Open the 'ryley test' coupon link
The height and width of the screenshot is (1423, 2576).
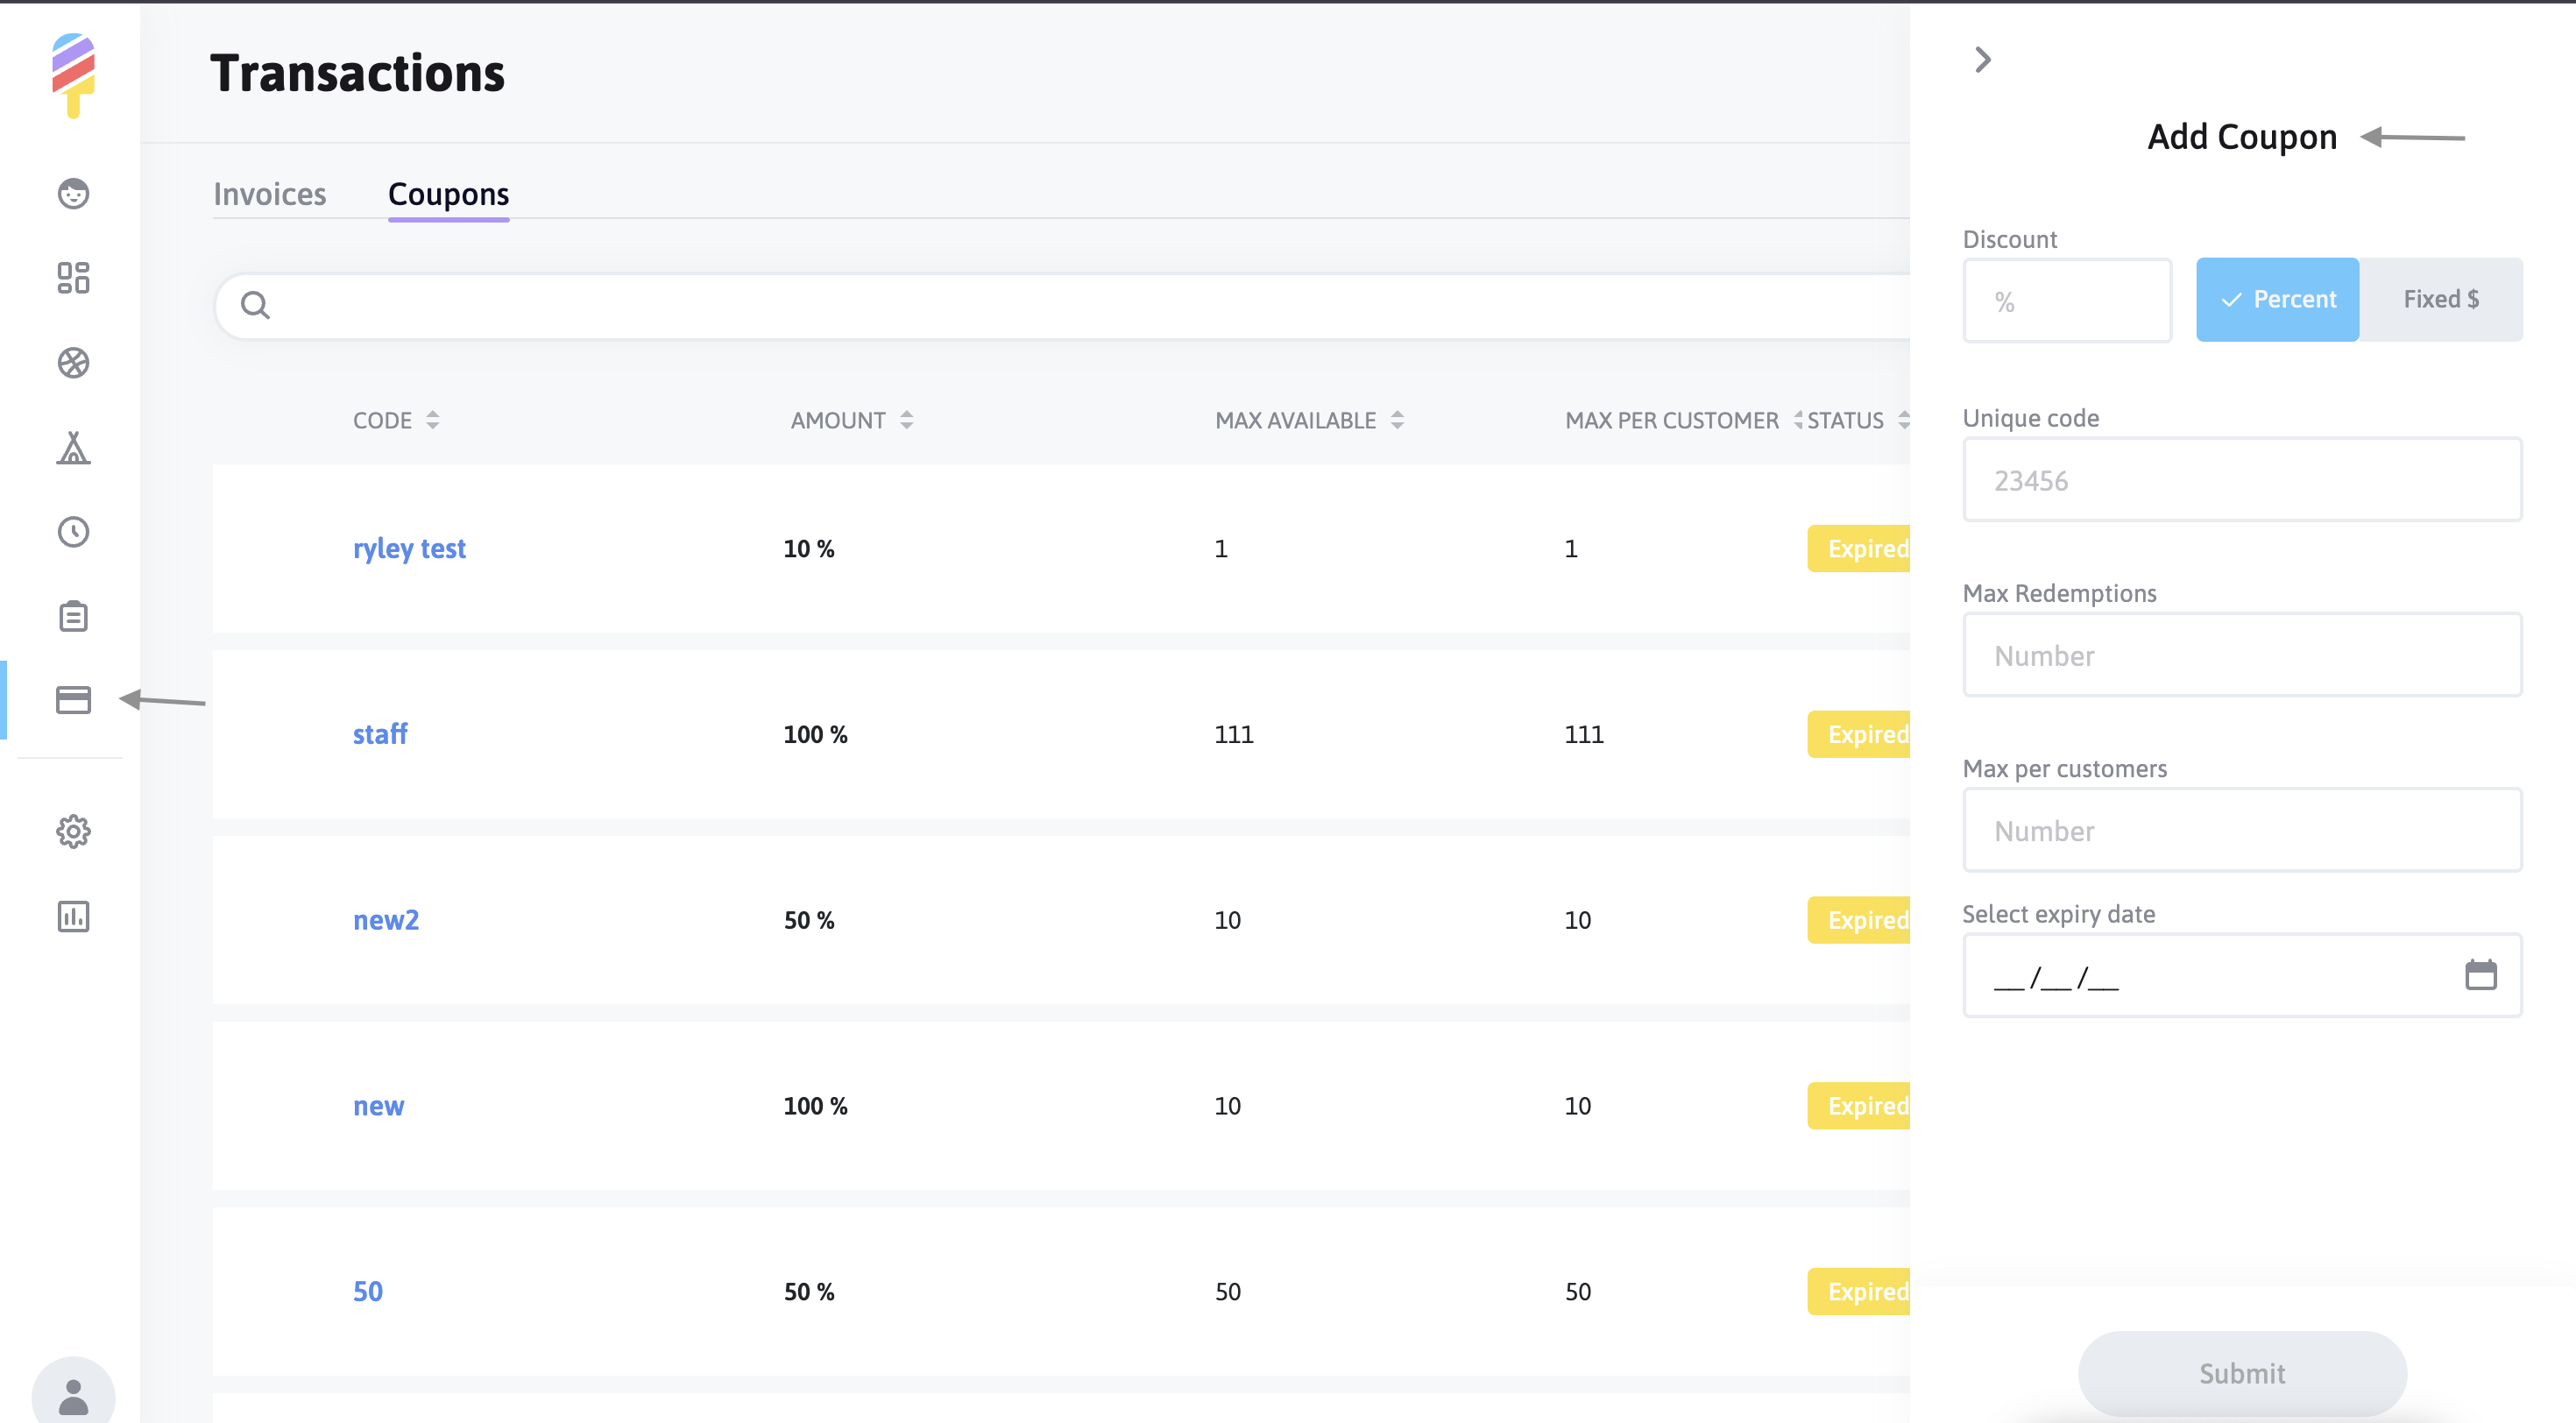pyautogui.click(x=409, y=548)
